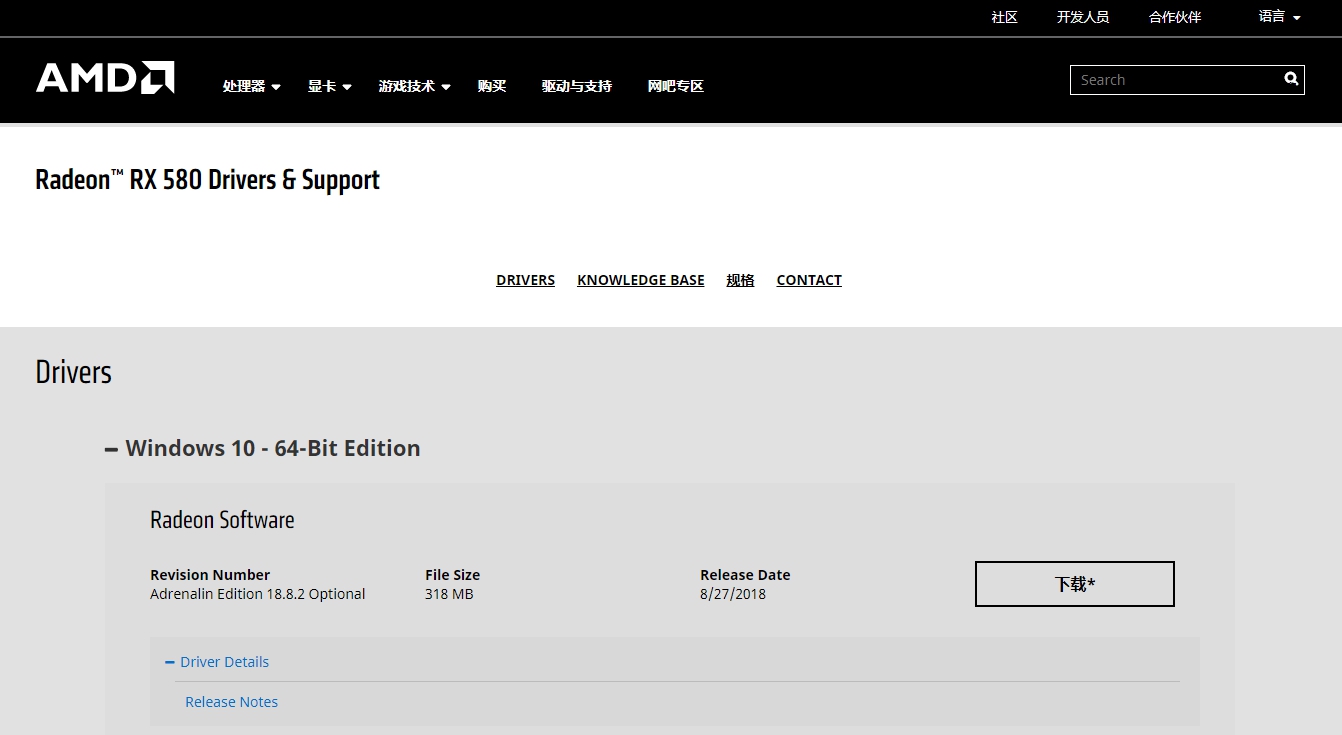Switch to the CONTACT tab
This screenshot has width=1342, height=735.
(x=809, y=280)
